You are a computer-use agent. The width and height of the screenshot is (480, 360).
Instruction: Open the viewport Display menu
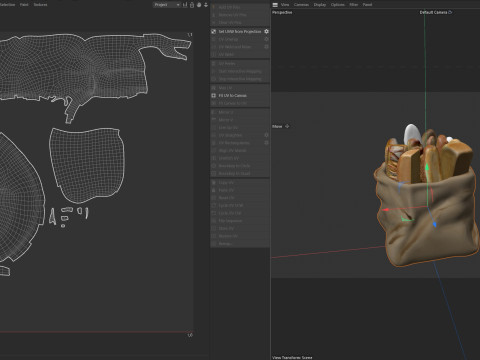point(320,5)
